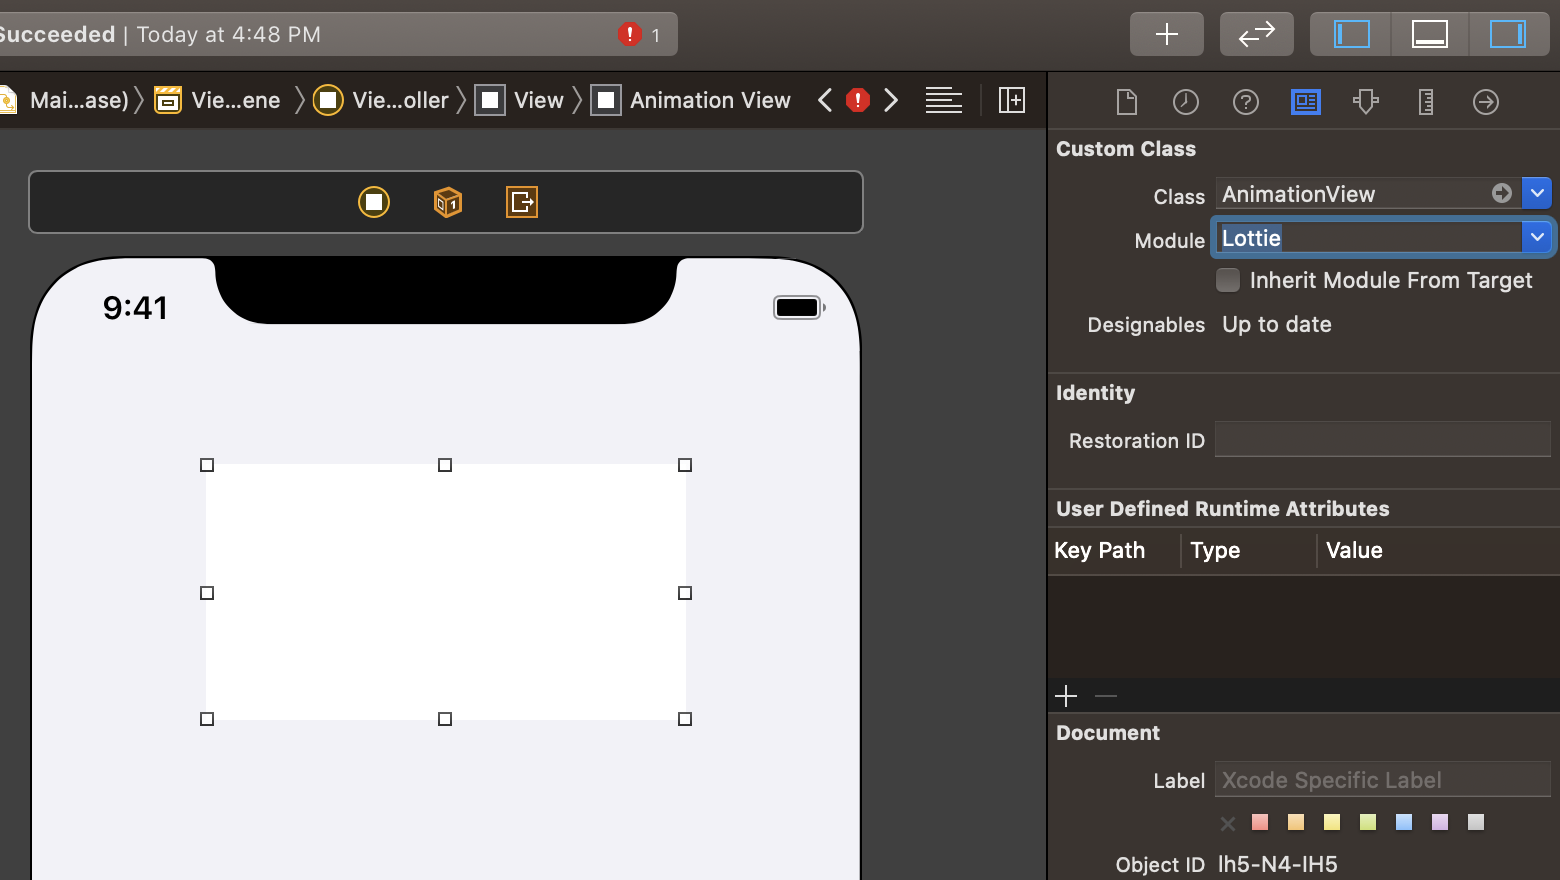1560x880 pixels.
Task: Open Mai...ase) jump bar segment
Action: (66, 100)
